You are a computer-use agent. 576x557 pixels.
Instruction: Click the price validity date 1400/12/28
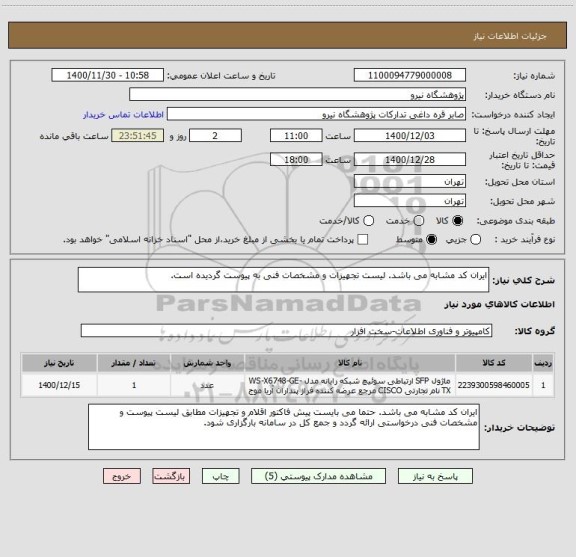point(410,159)
